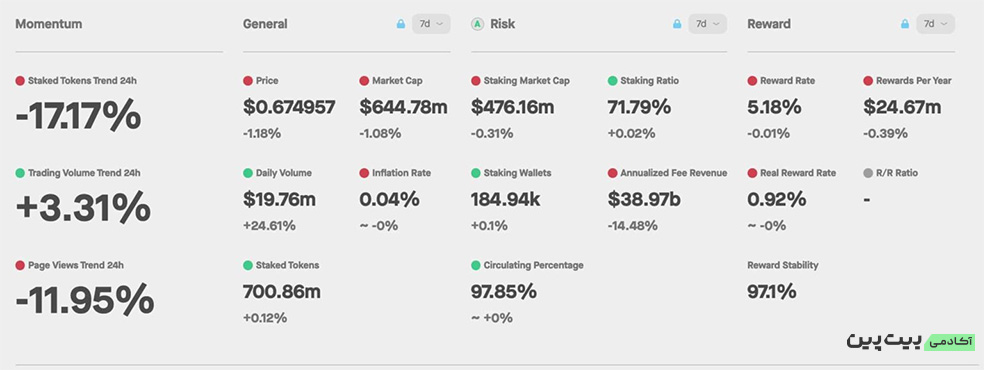Click the Staked Tokens Trend 24h label

click(x=82, y=81)
